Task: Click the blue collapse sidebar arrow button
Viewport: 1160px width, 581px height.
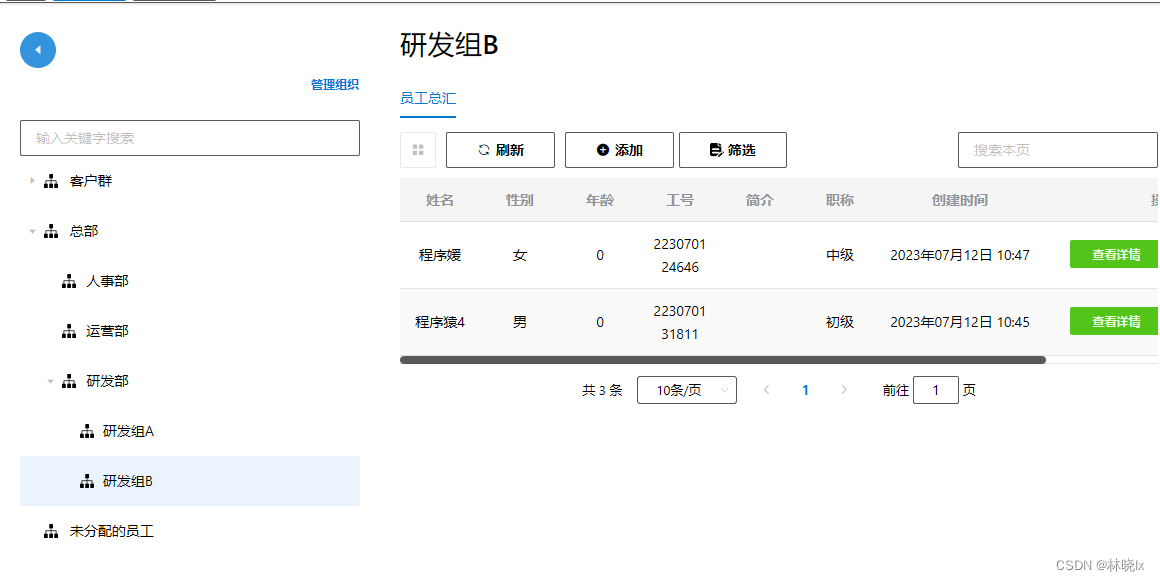Action: (x=38, y=50)
